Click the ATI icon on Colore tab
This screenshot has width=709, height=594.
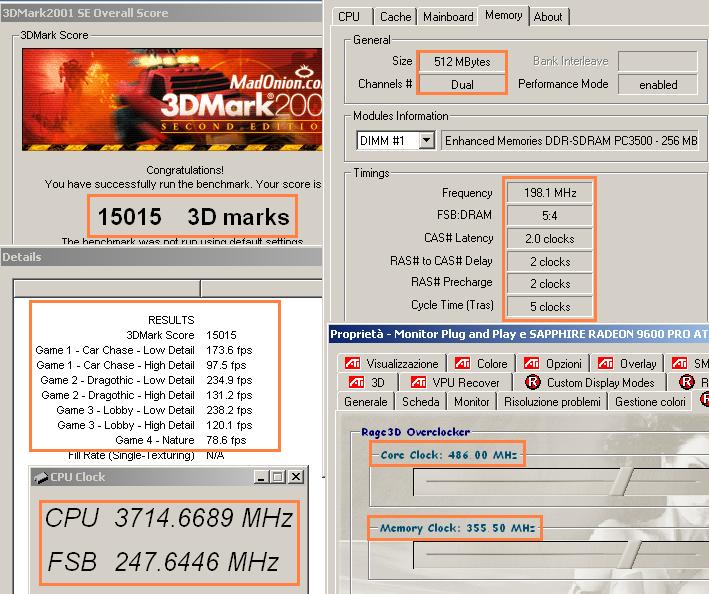[x=462, y=363]
